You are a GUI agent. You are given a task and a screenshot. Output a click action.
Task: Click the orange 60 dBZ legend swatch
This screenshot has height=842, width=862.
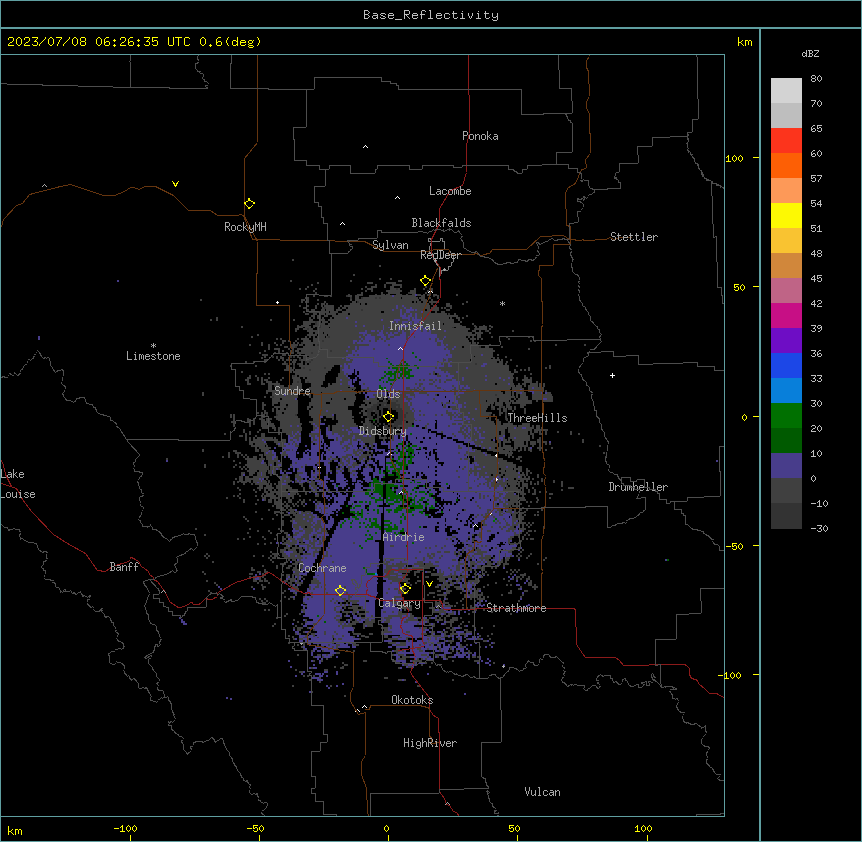(x=786, y=165)
